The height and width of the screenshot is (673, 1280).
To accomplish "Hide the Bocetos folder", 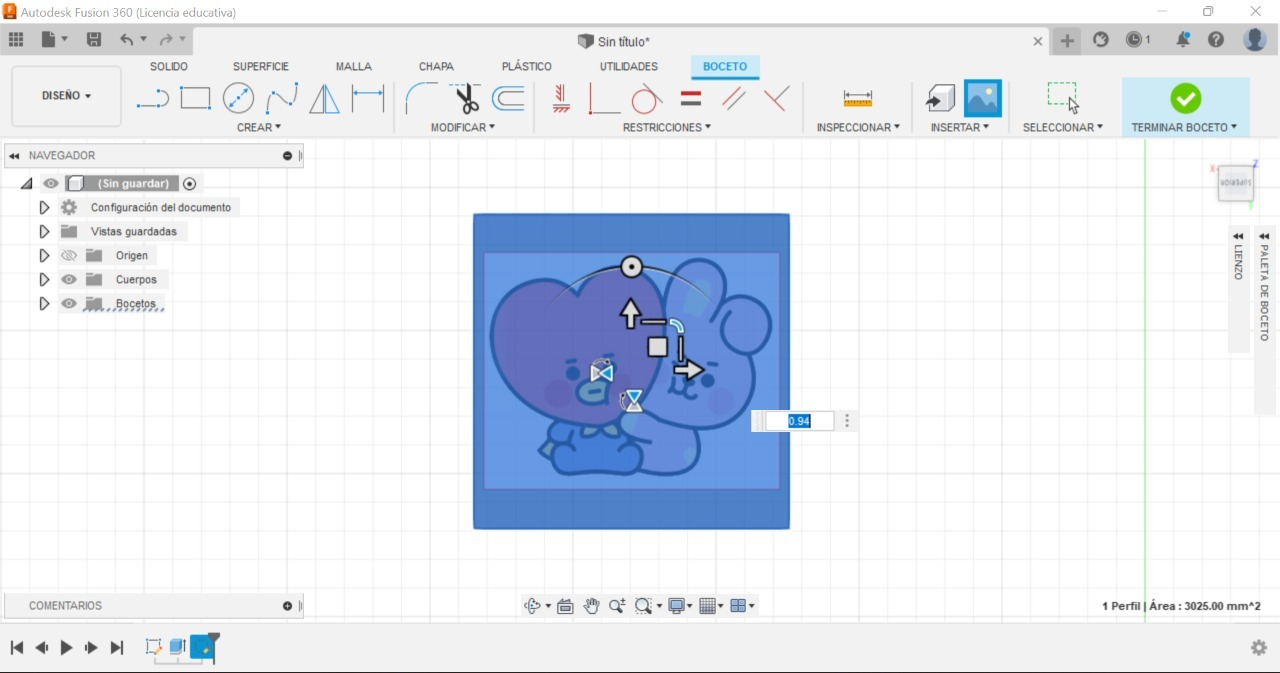I will [69, 304].
